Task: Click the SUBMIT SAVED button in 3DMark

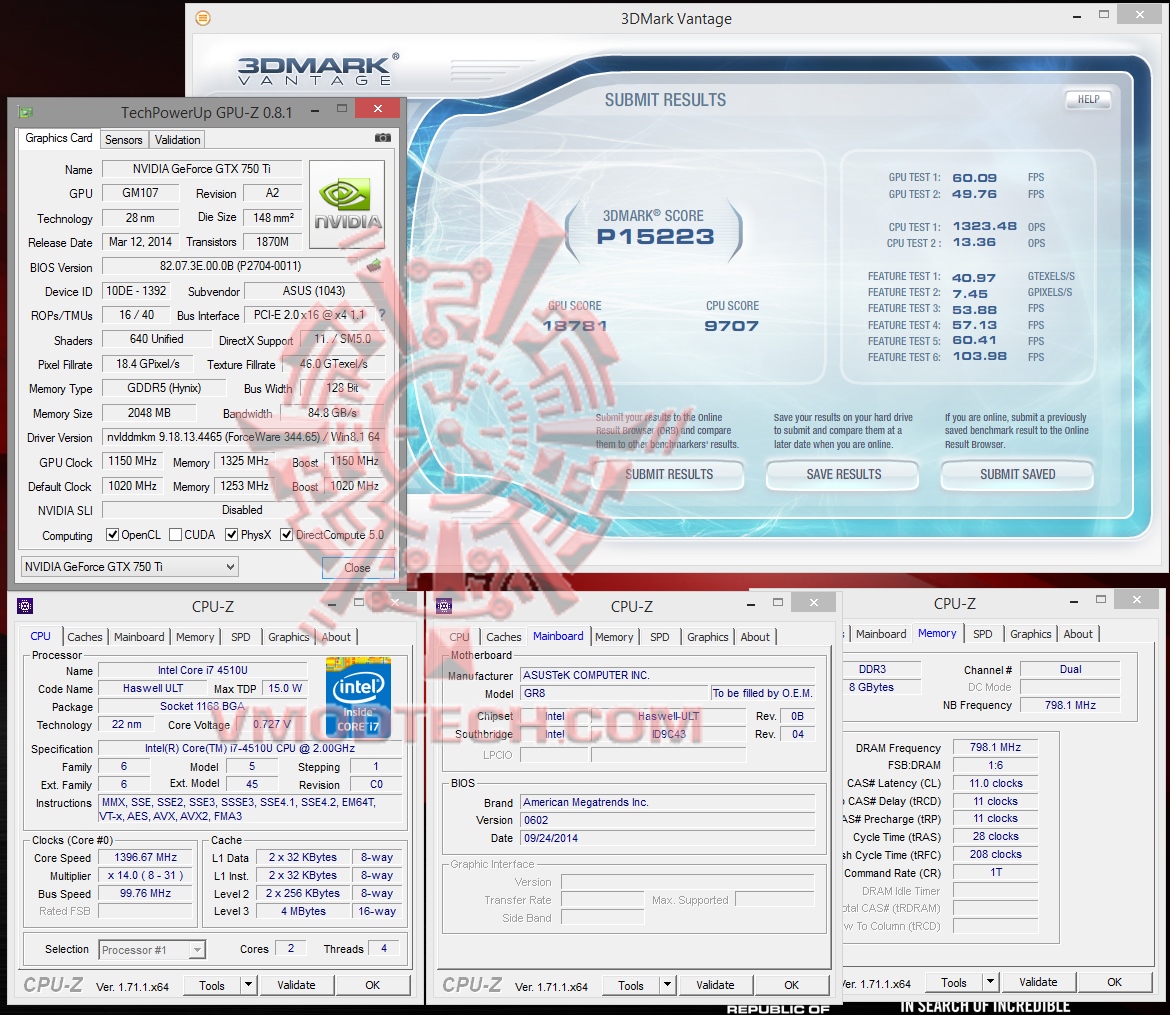Action: [1017, 475]
